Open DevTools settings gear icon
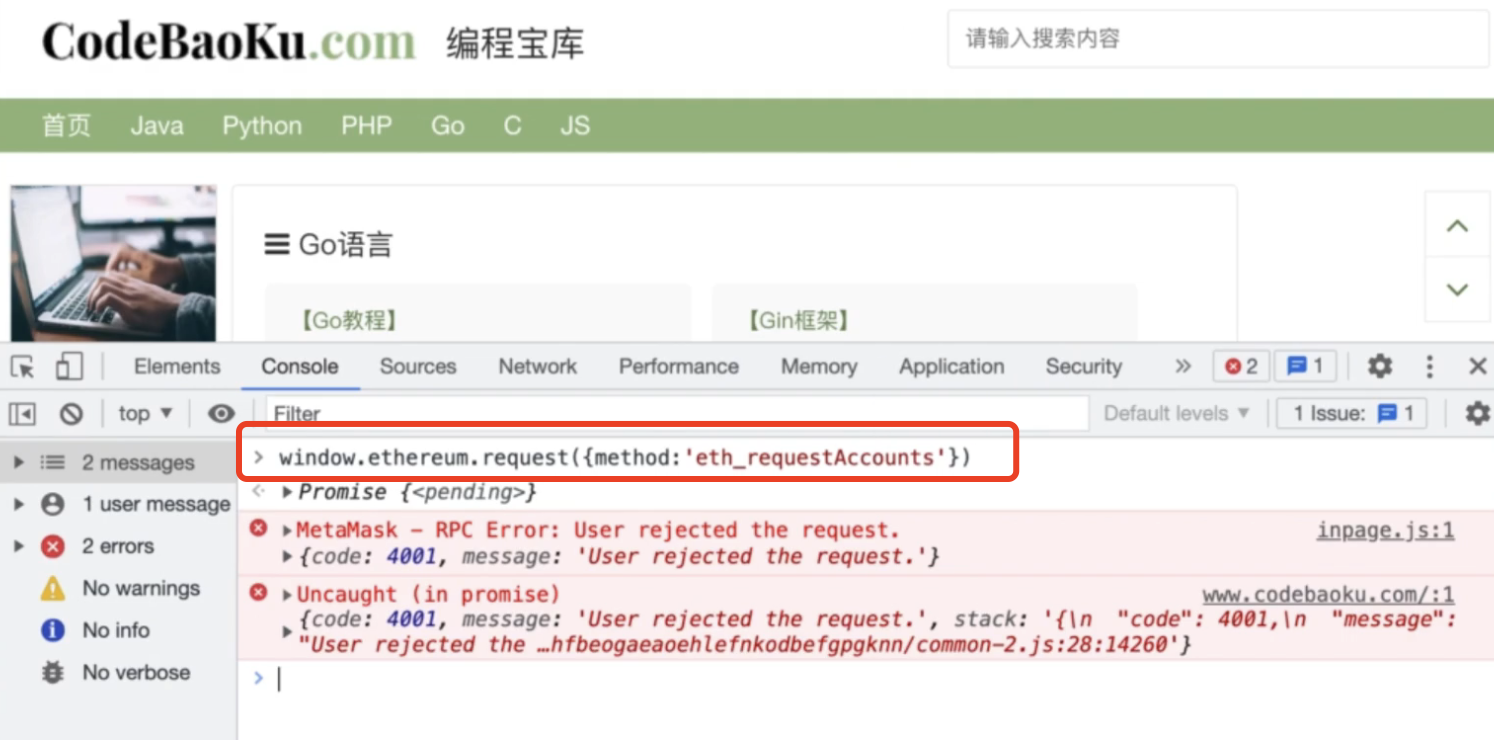 coord(1380,367)
